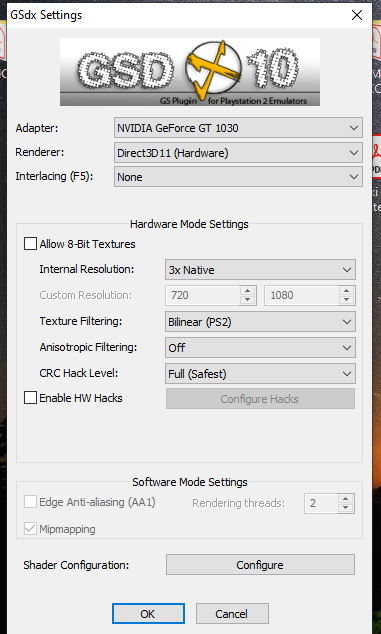Decrease Rendering threads with the down arrow
The width and height of the screenshot is (381, 634).
pos(346,508)
